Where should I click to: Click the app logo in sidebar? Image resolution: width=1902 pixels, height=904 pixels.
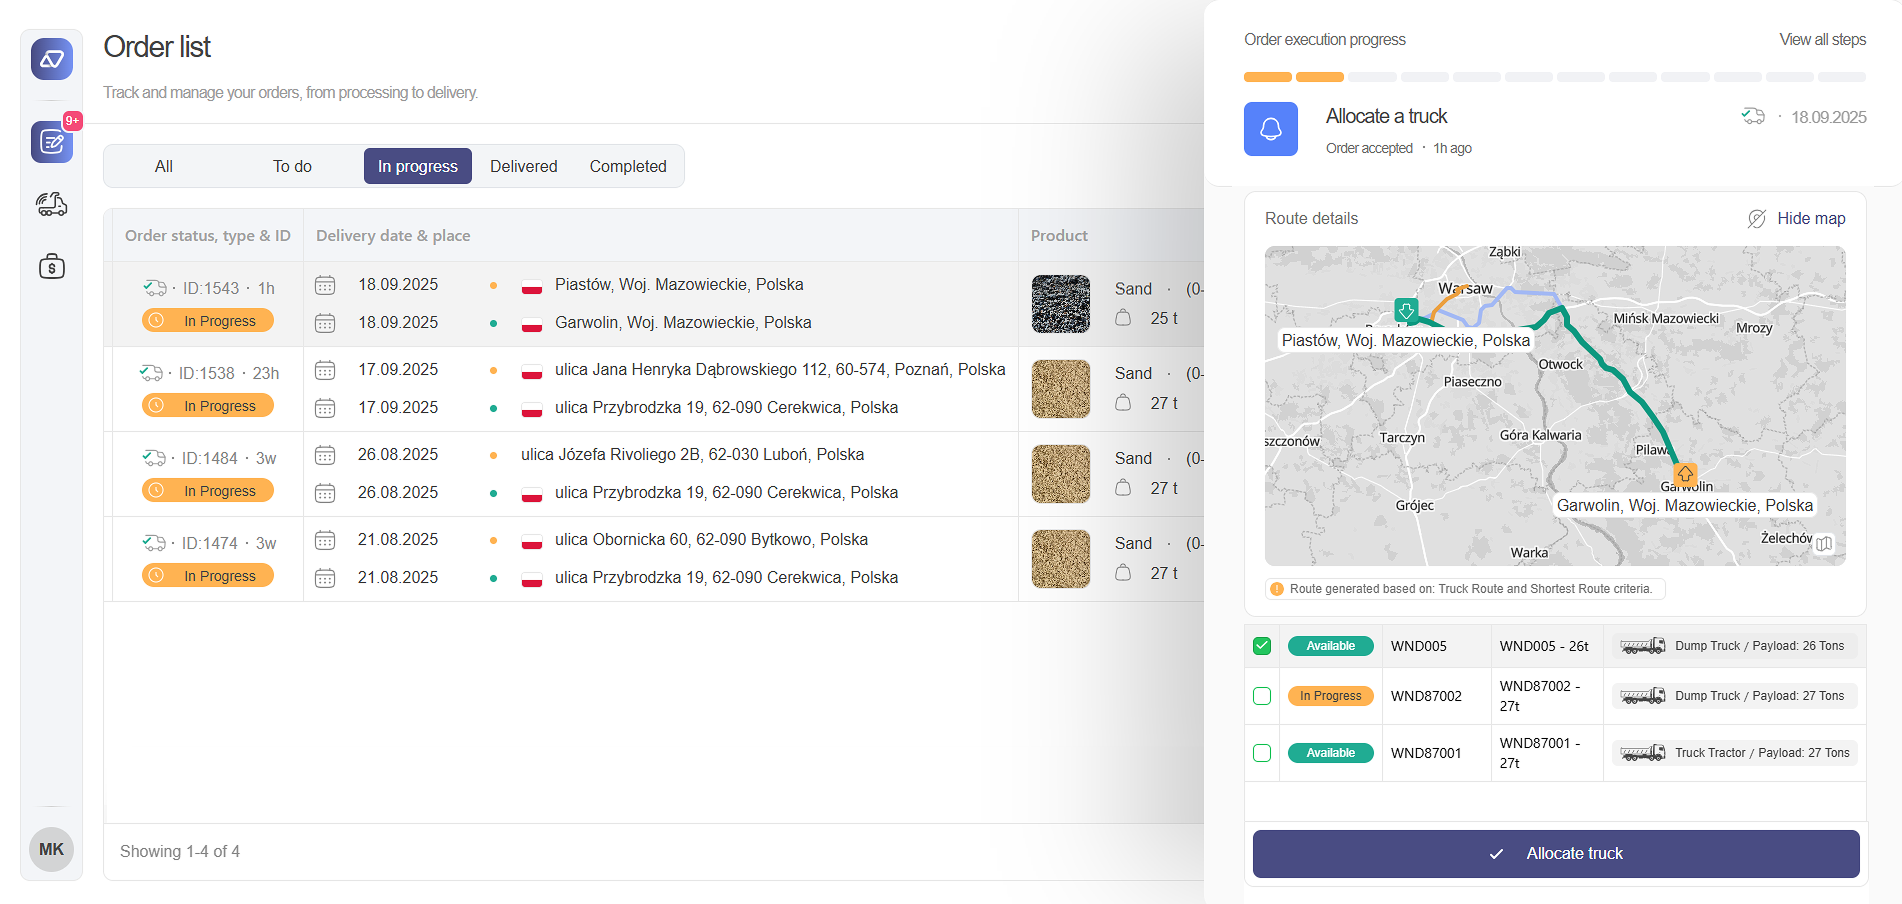click(52, 60)
